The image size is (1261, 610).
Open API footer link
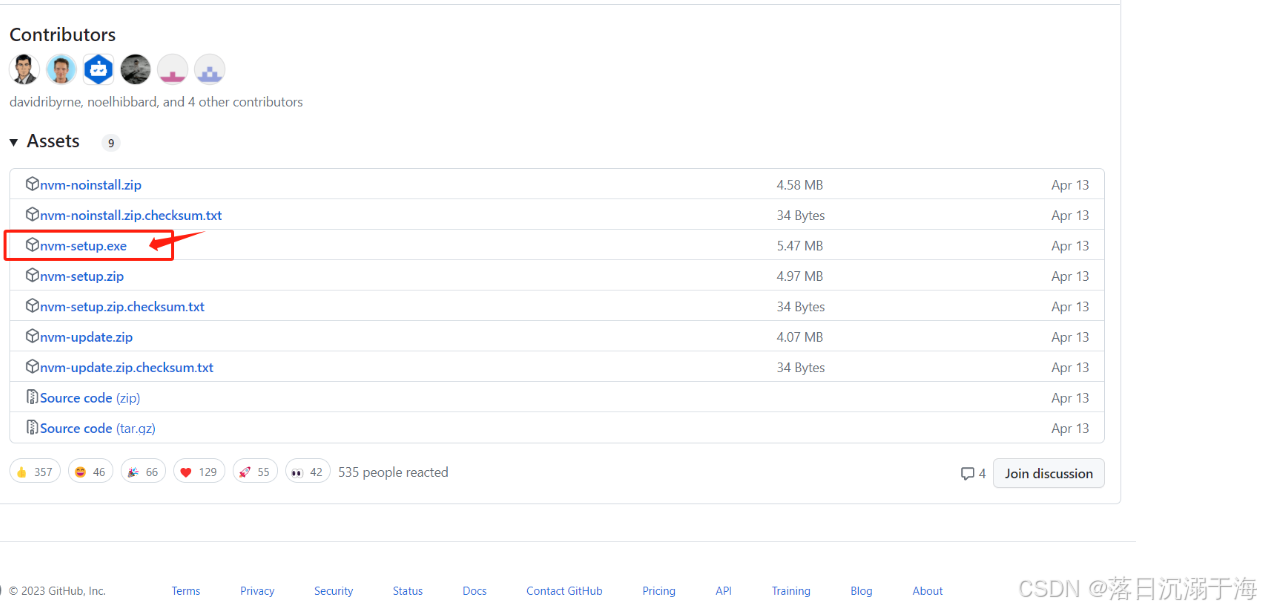(x=723, y=591)
